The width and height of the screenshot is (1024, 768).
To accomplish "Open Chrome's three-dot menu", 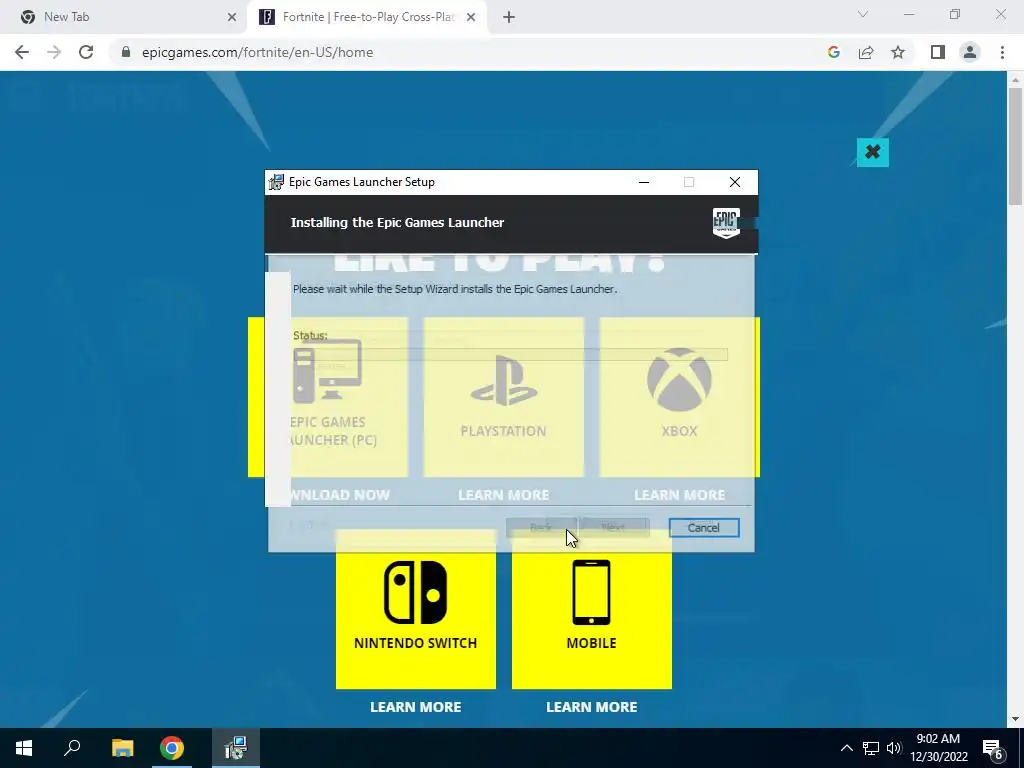I will pos(1002,52).
